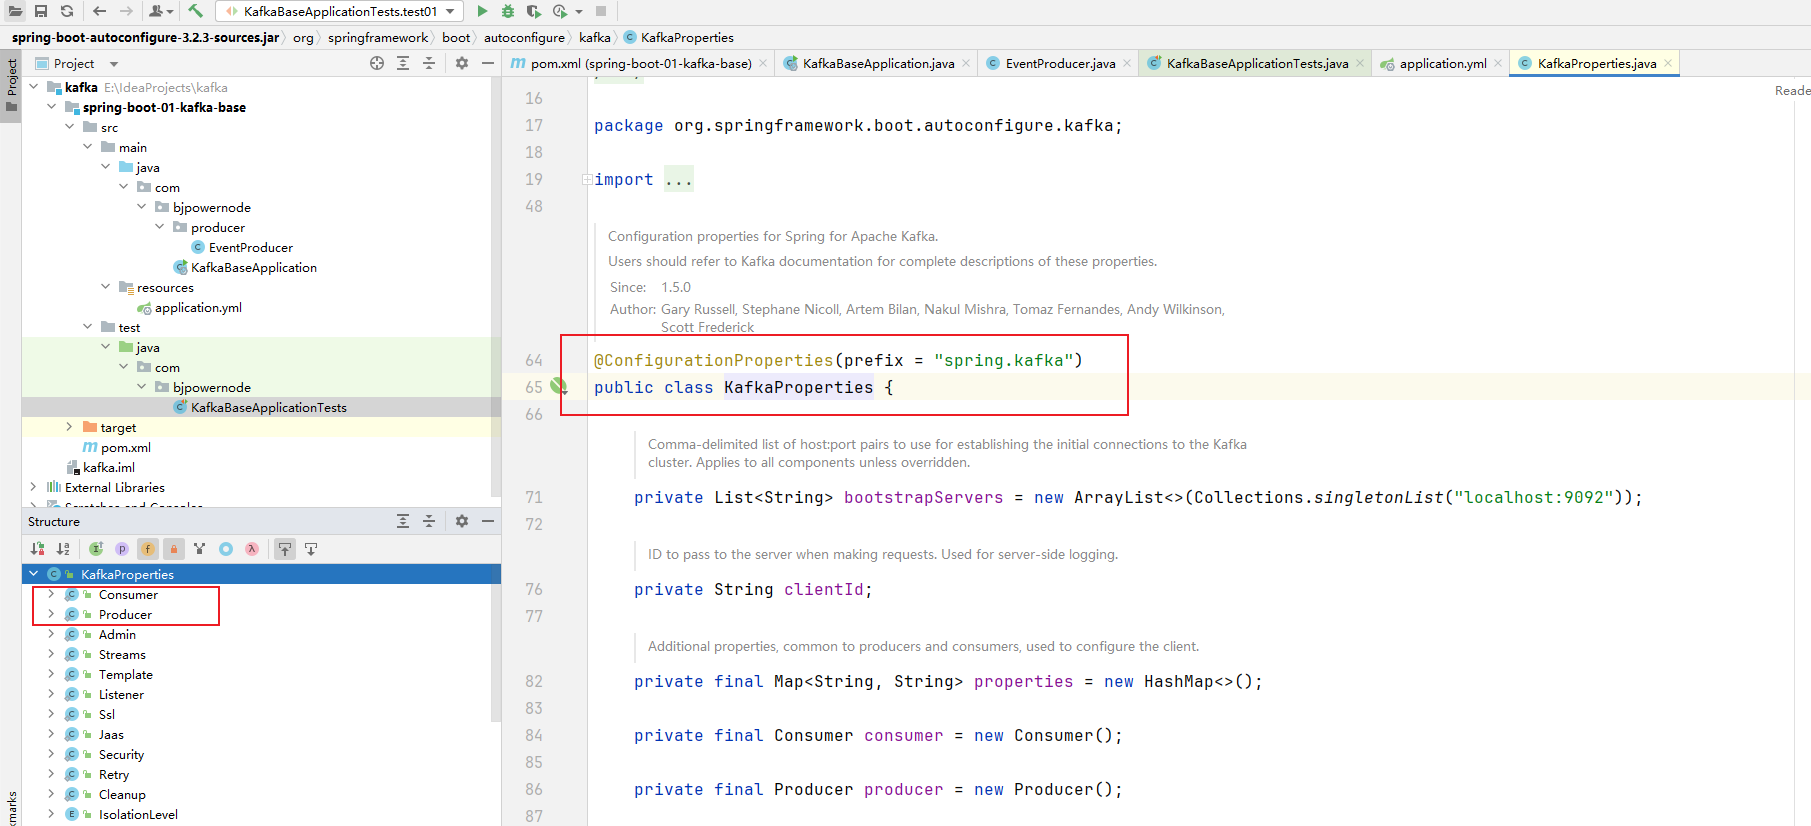Toggle autoscroll to source in Structure
Image resolution: width=1811 pixels, height=826 pixels.
(285, 549)
